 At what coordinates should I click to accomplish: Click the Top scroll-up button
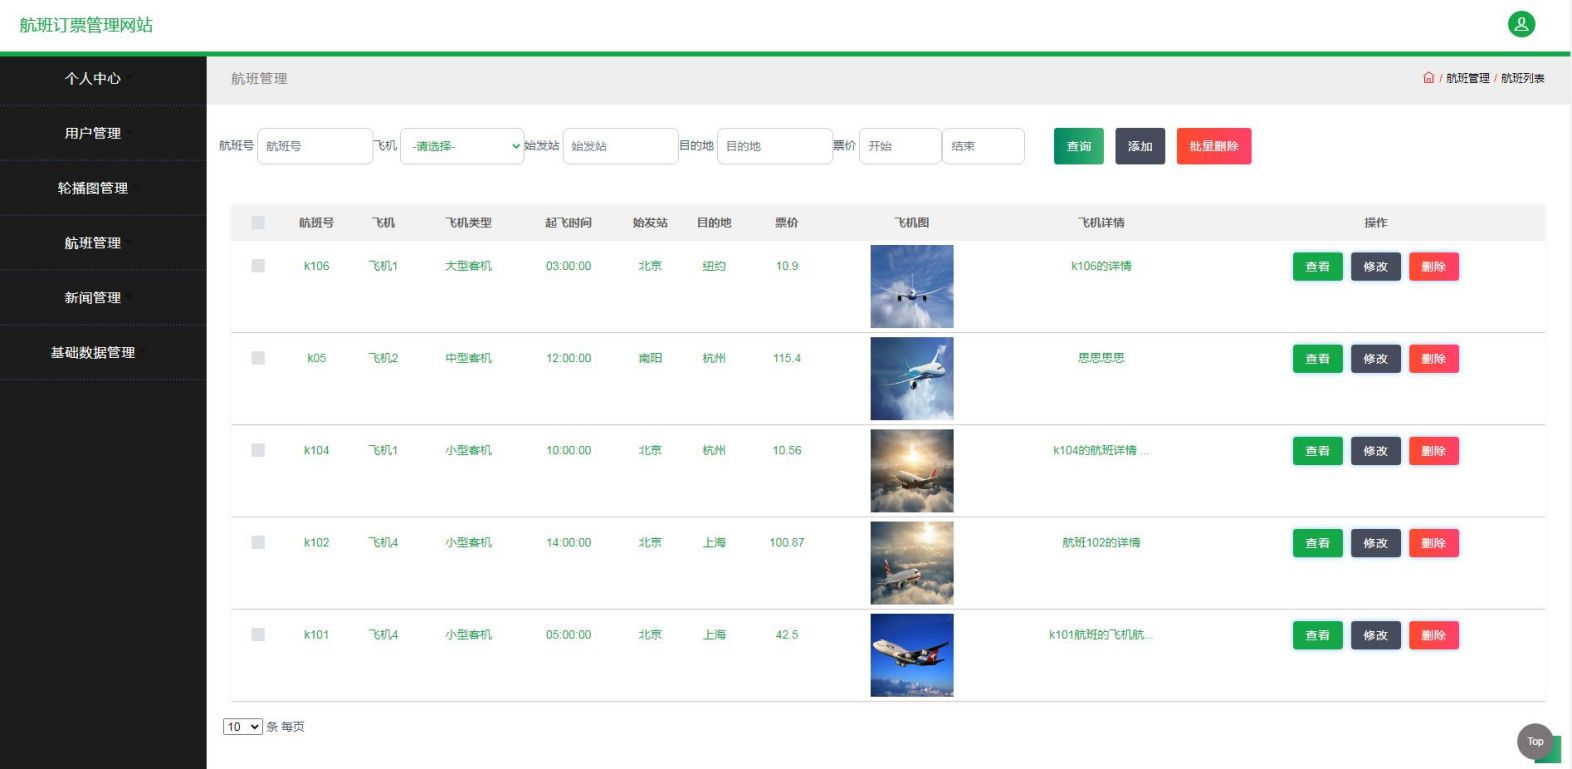coord(1535,741)
